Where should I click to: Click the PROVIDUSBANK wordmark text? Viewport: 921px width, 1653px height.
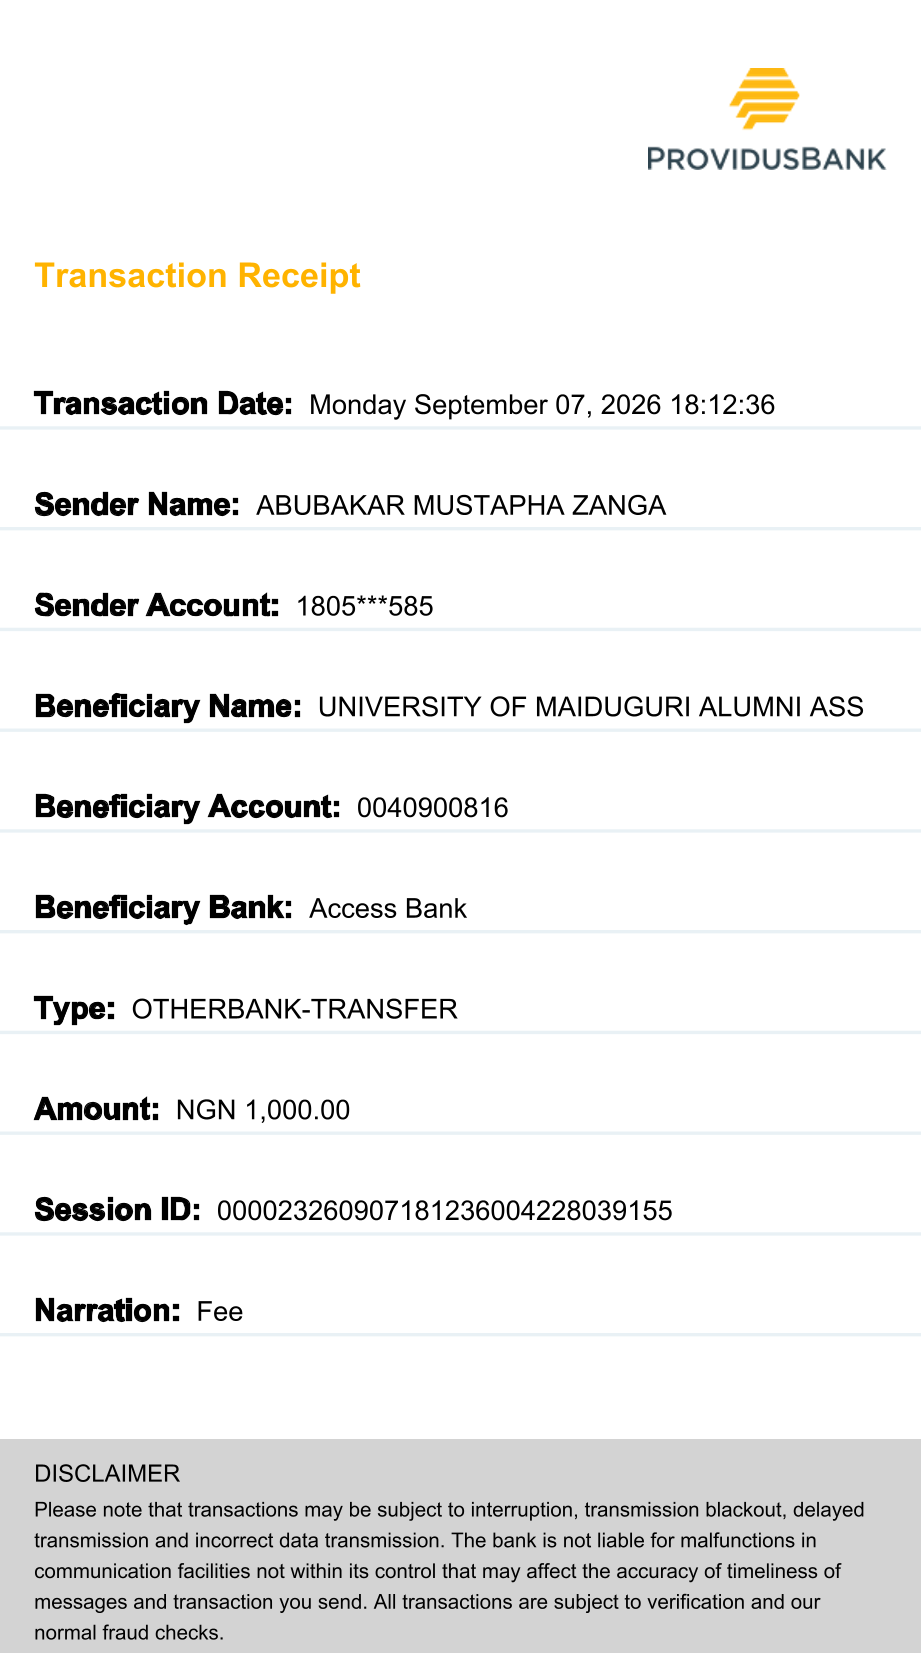(x=767, y=159)
